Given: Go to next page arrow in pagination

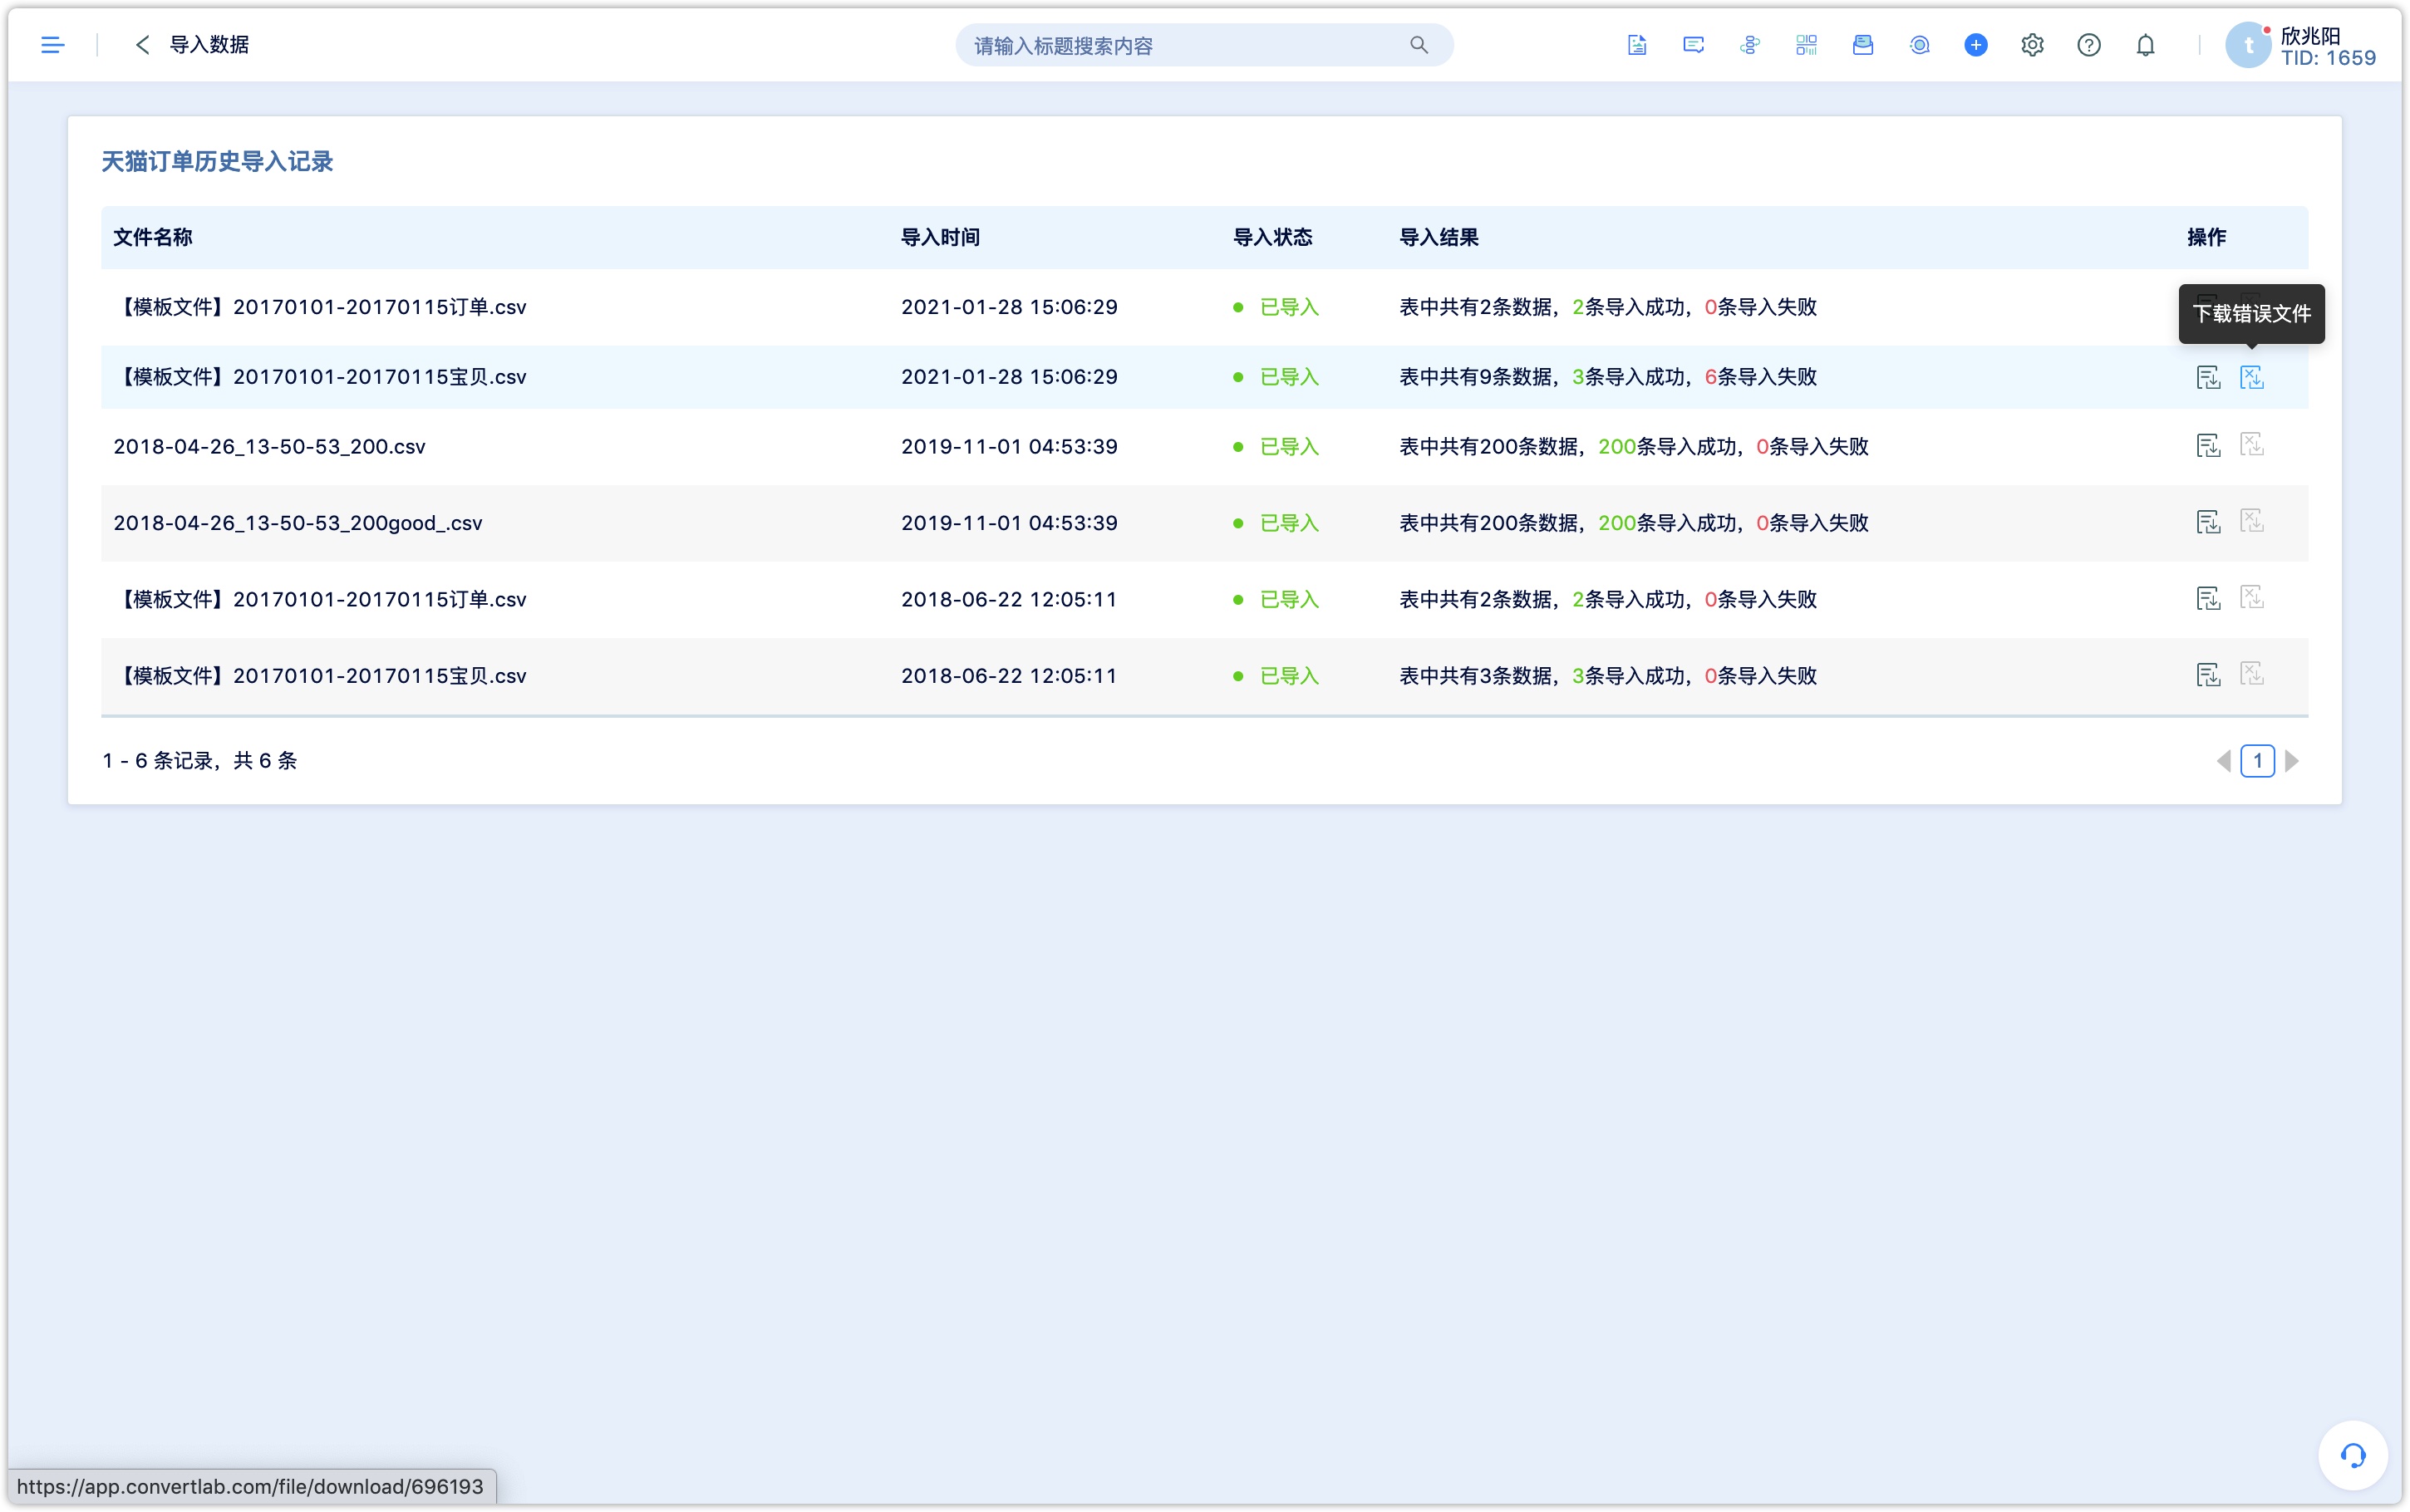Looking at the screenshot, I should 2292,761.
